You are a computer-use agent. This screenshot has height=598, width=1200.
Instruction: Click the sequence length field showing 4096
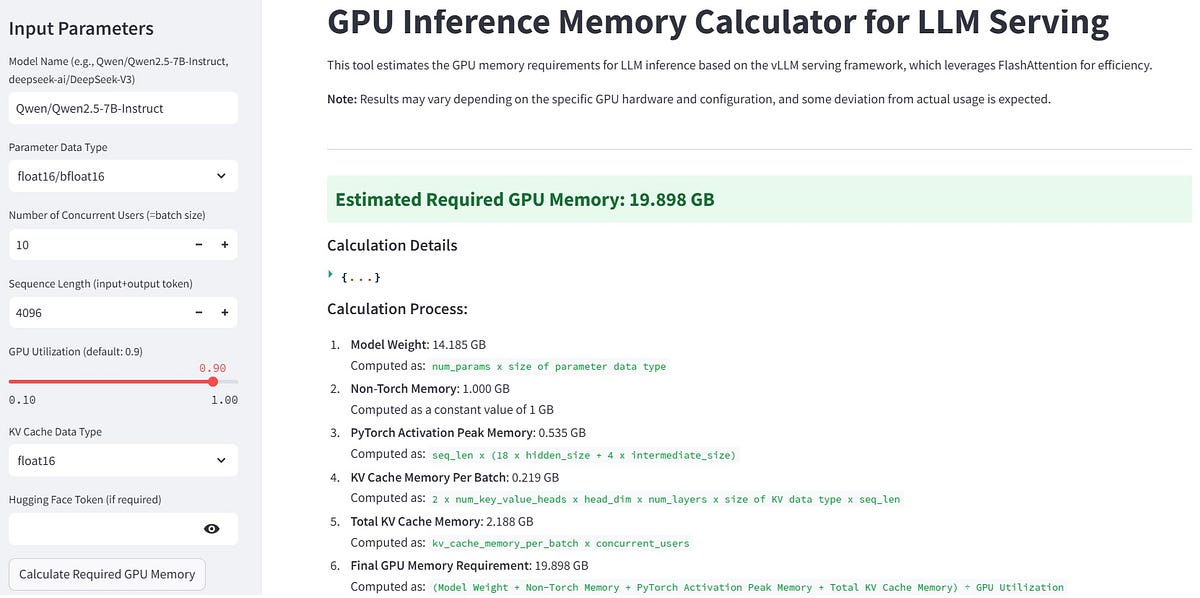[90, 312]
